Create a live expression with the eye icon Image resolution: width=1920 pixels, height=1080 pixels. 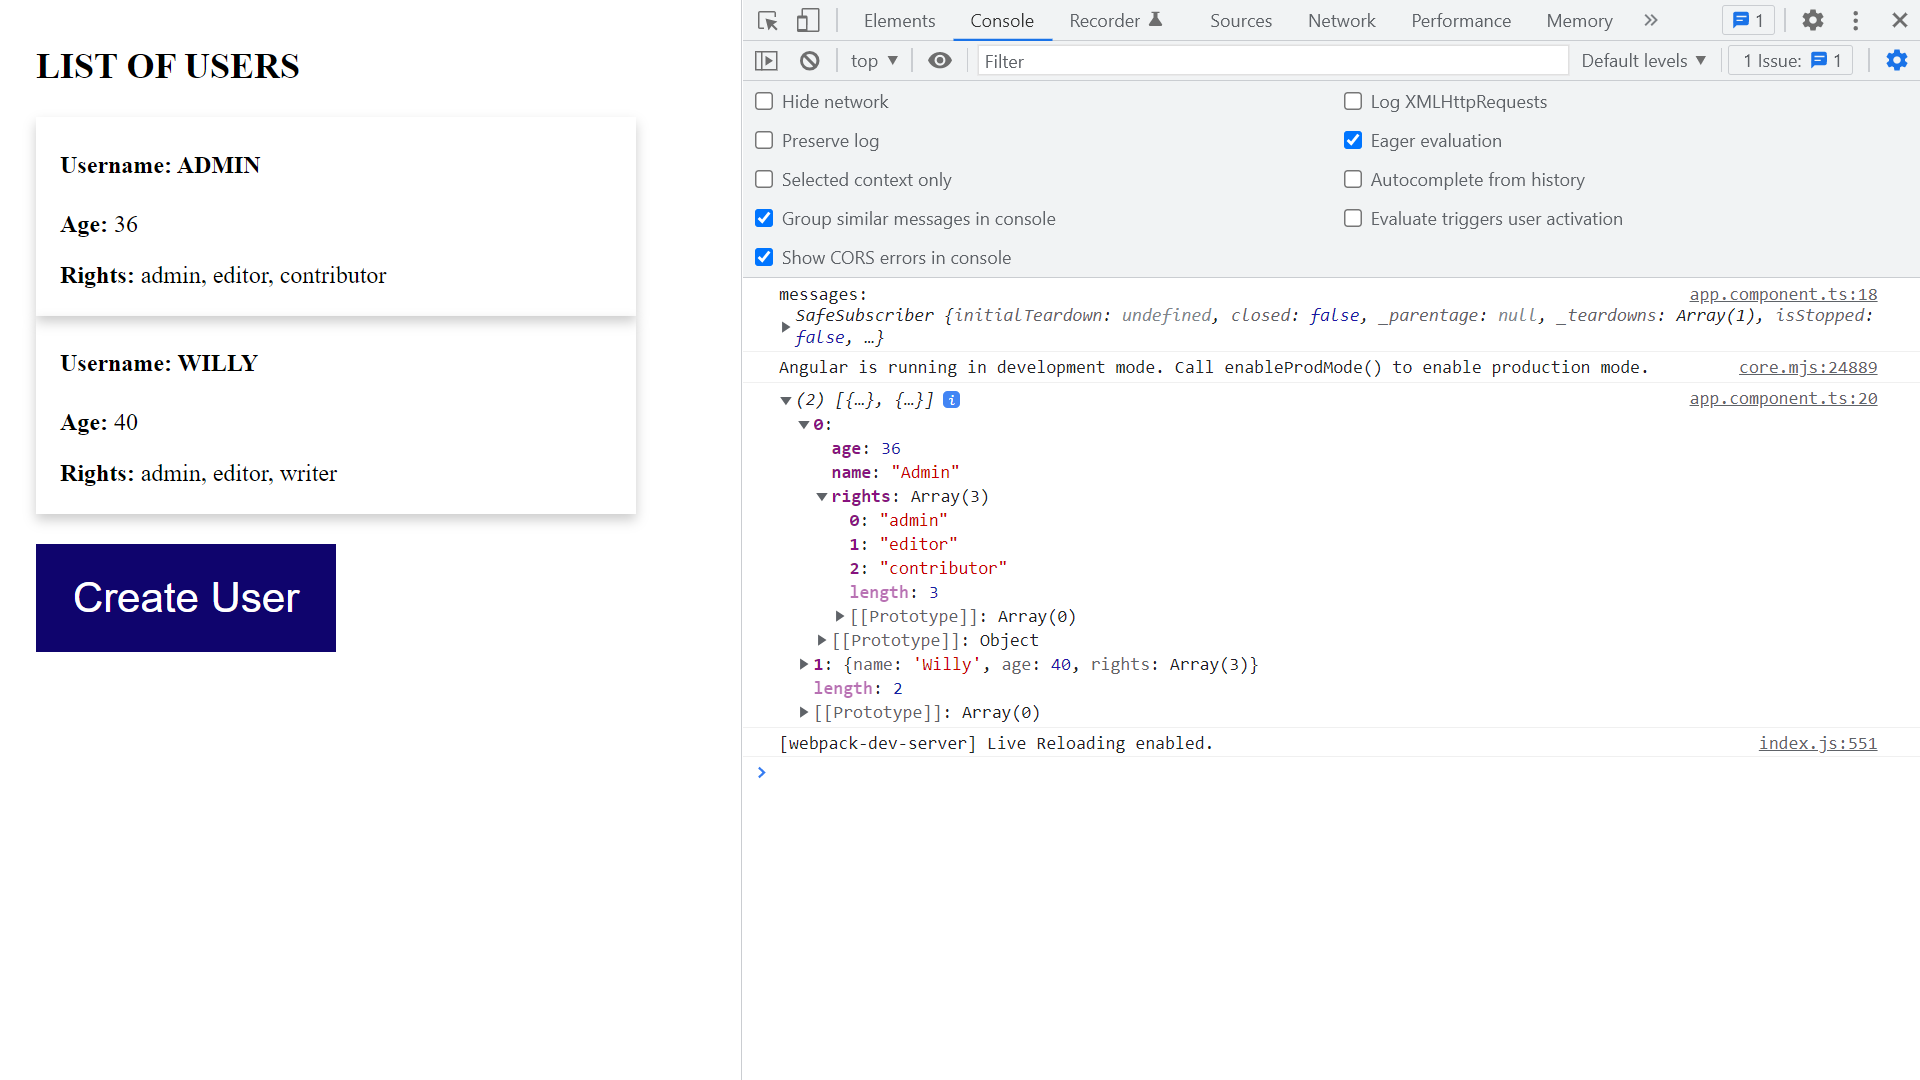[x=939, y=61]
